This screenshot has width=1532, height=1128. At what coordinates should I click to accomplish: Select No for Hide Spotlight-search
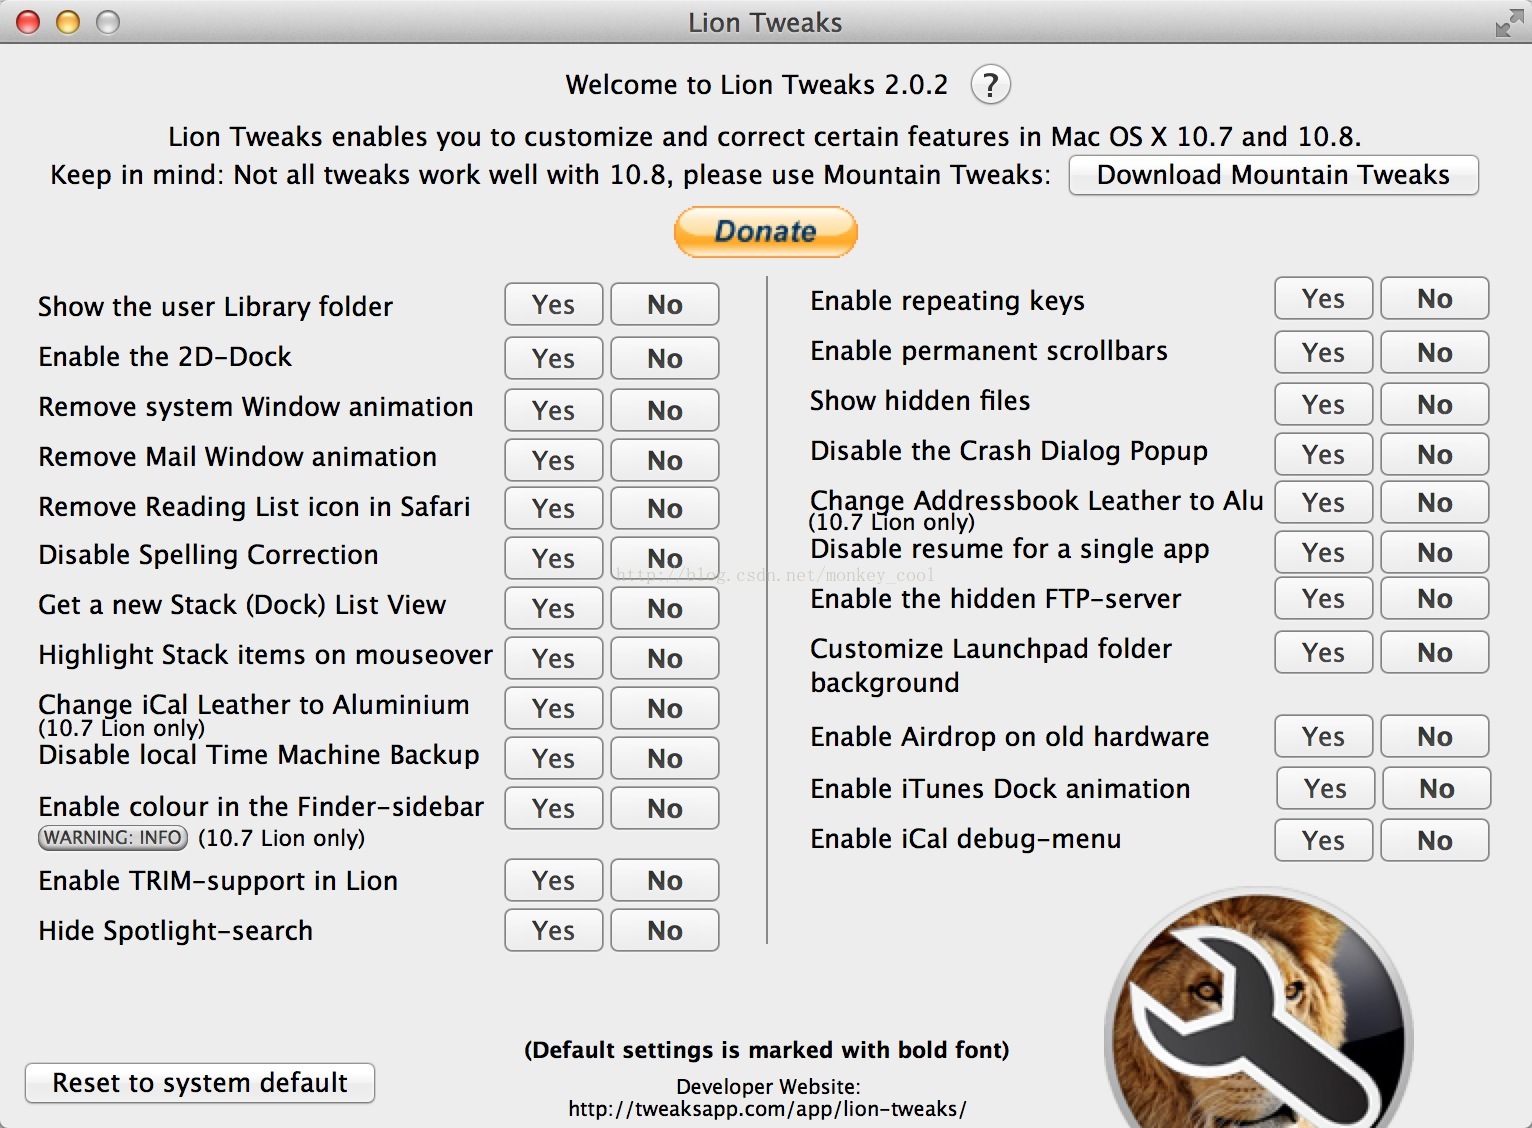tap(665, 931)
